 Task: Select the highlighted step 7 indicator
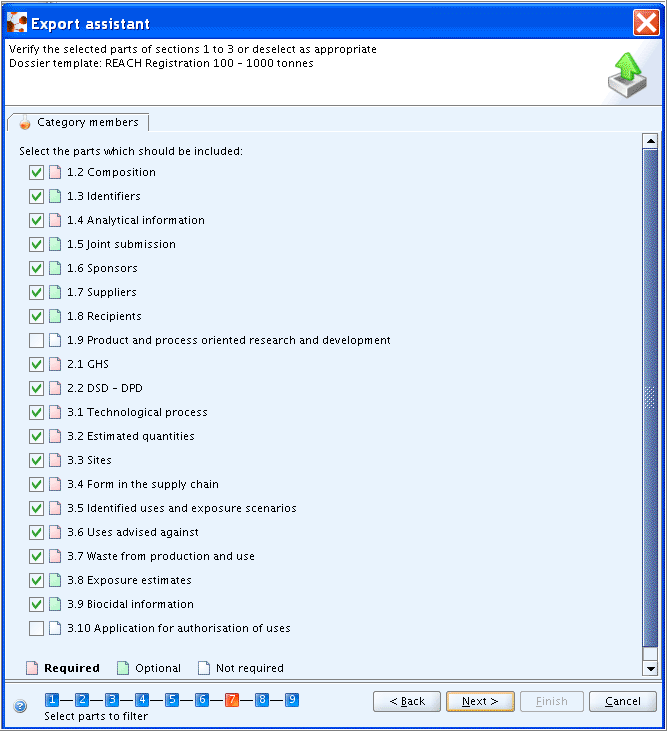tap(232, 700)
